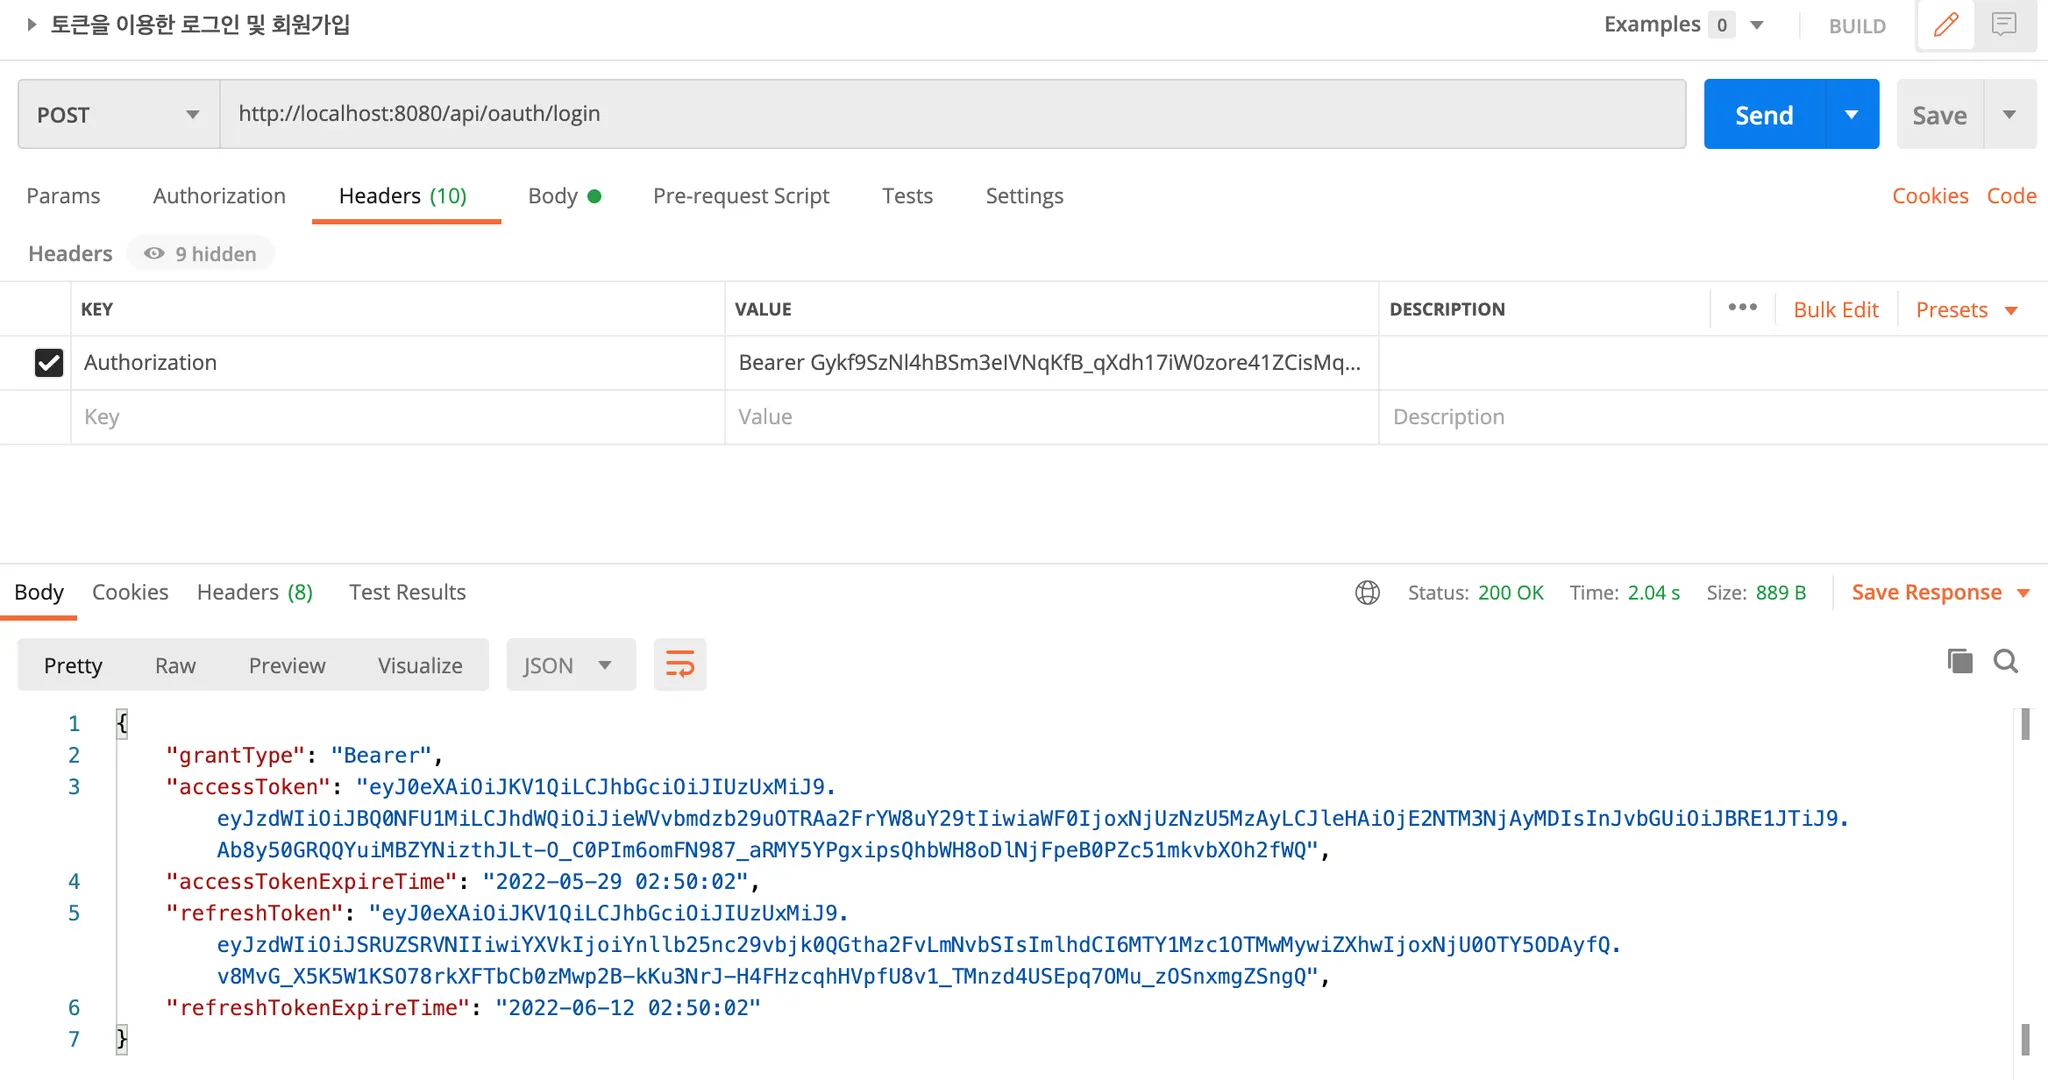Click the globe network icon
The image size is (2048, 1080).
click(x=1367, y=593)
